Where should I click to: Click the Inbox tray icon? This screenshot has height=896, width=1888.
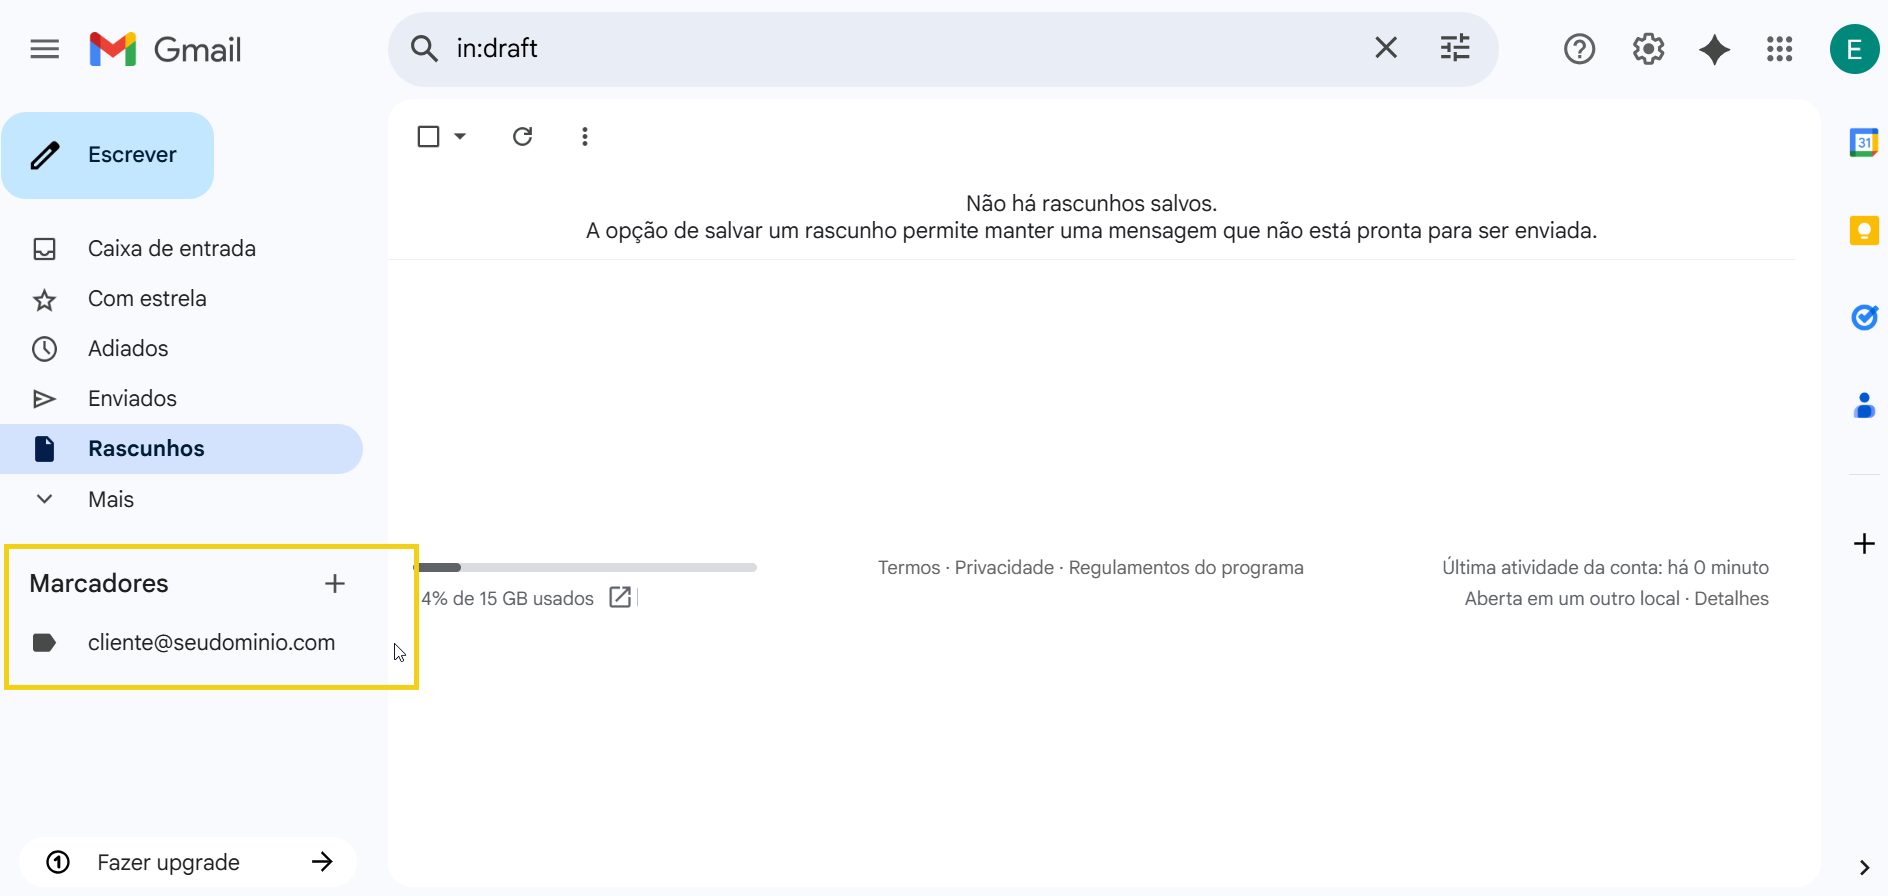pyautogui.click(x=45, y=249)
